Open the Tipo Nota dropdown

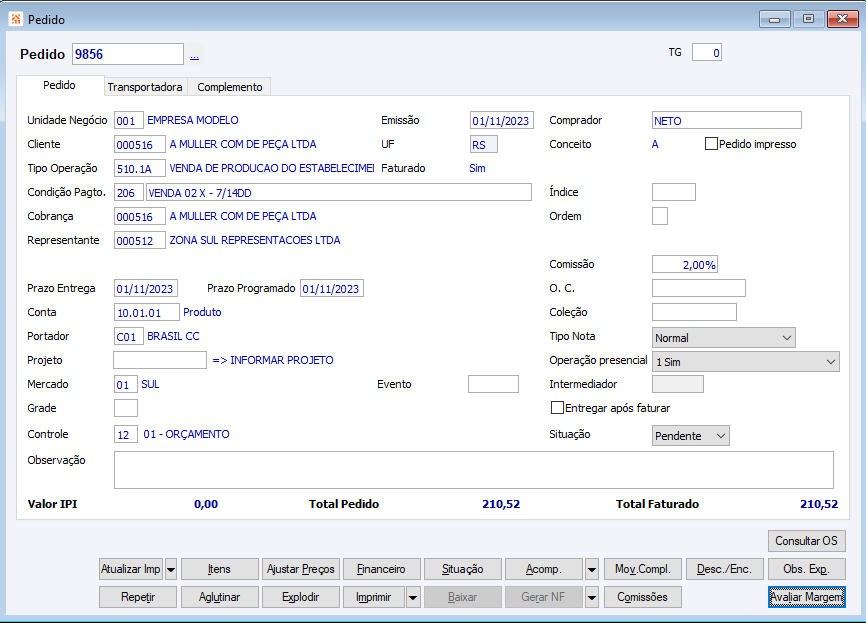(x=724, y=337)
